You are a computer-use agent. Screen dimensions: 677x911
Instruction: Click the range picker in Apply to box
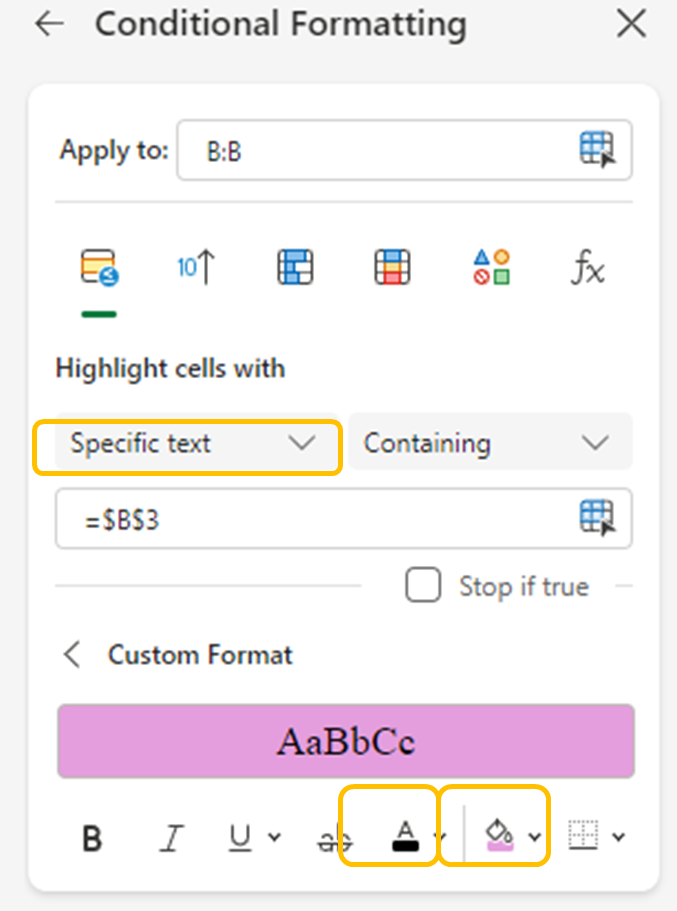click(596, 150)
